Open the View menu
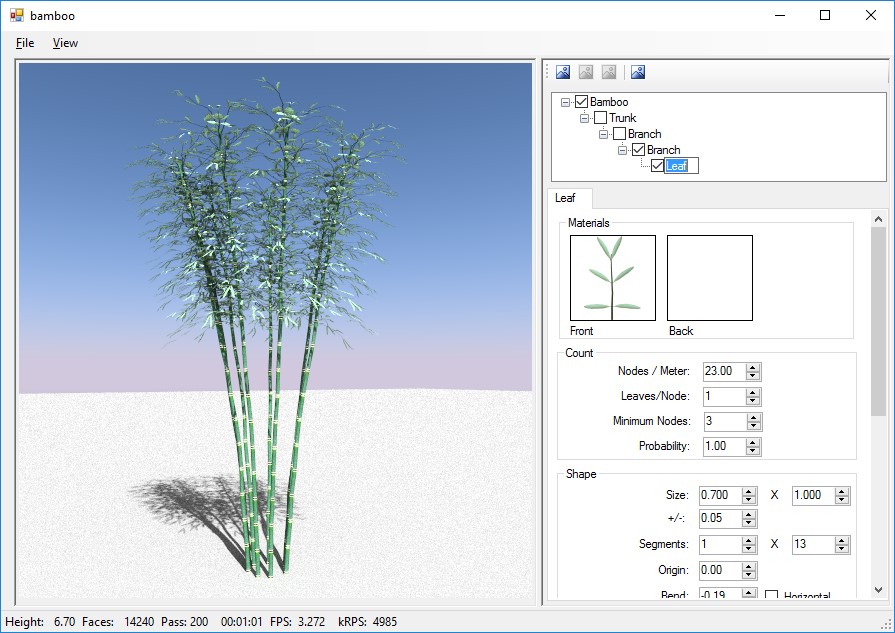 click(x=65, y=43)
